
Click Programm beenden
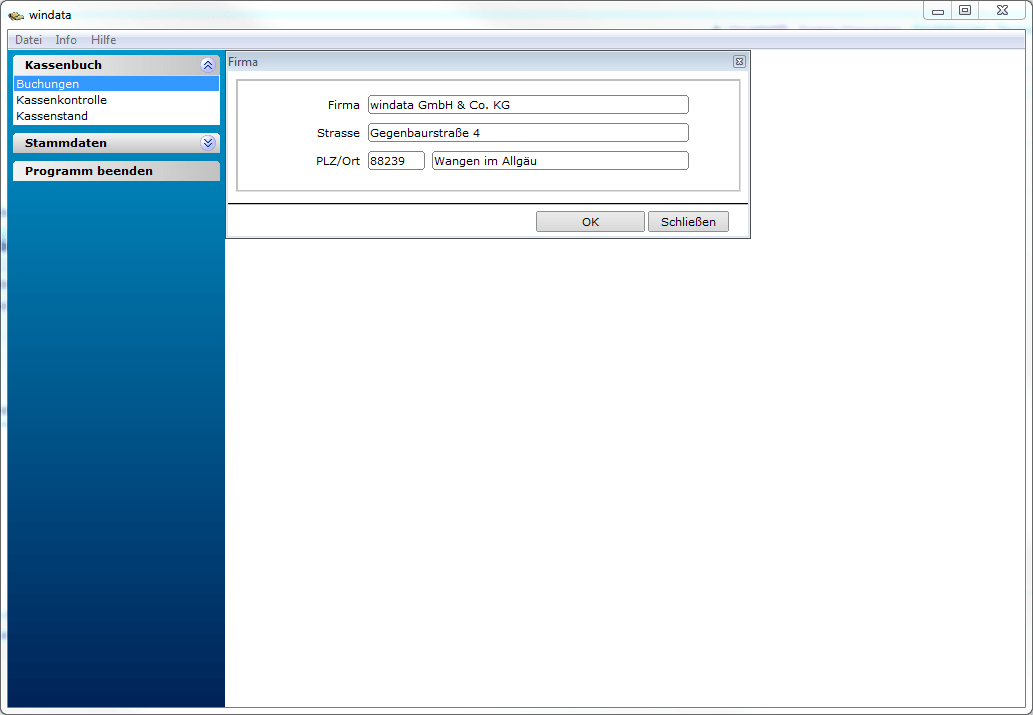(117, 171)
